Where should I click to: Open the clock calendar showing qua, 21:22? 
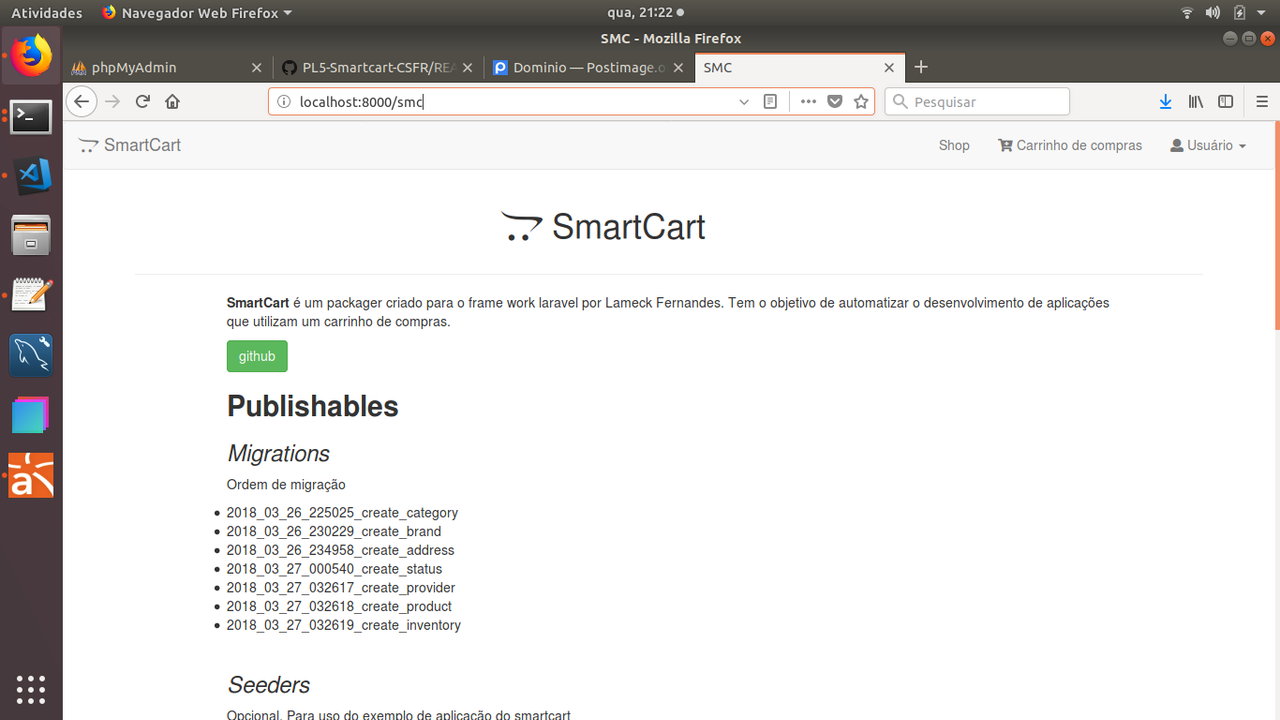click(645, 13)
